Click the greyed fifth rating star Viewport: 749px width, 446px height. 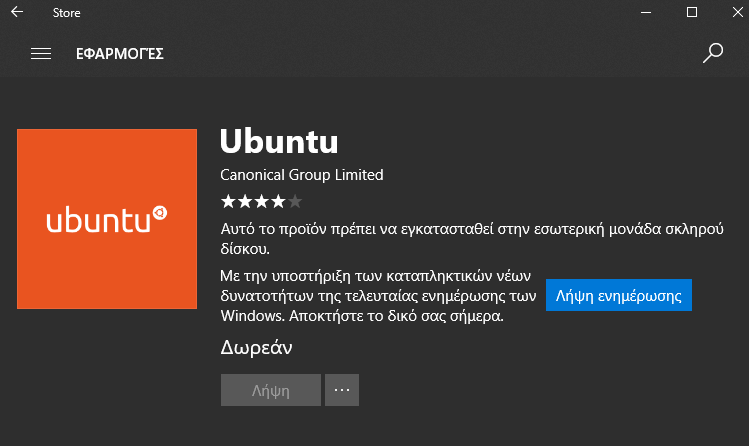295,202
